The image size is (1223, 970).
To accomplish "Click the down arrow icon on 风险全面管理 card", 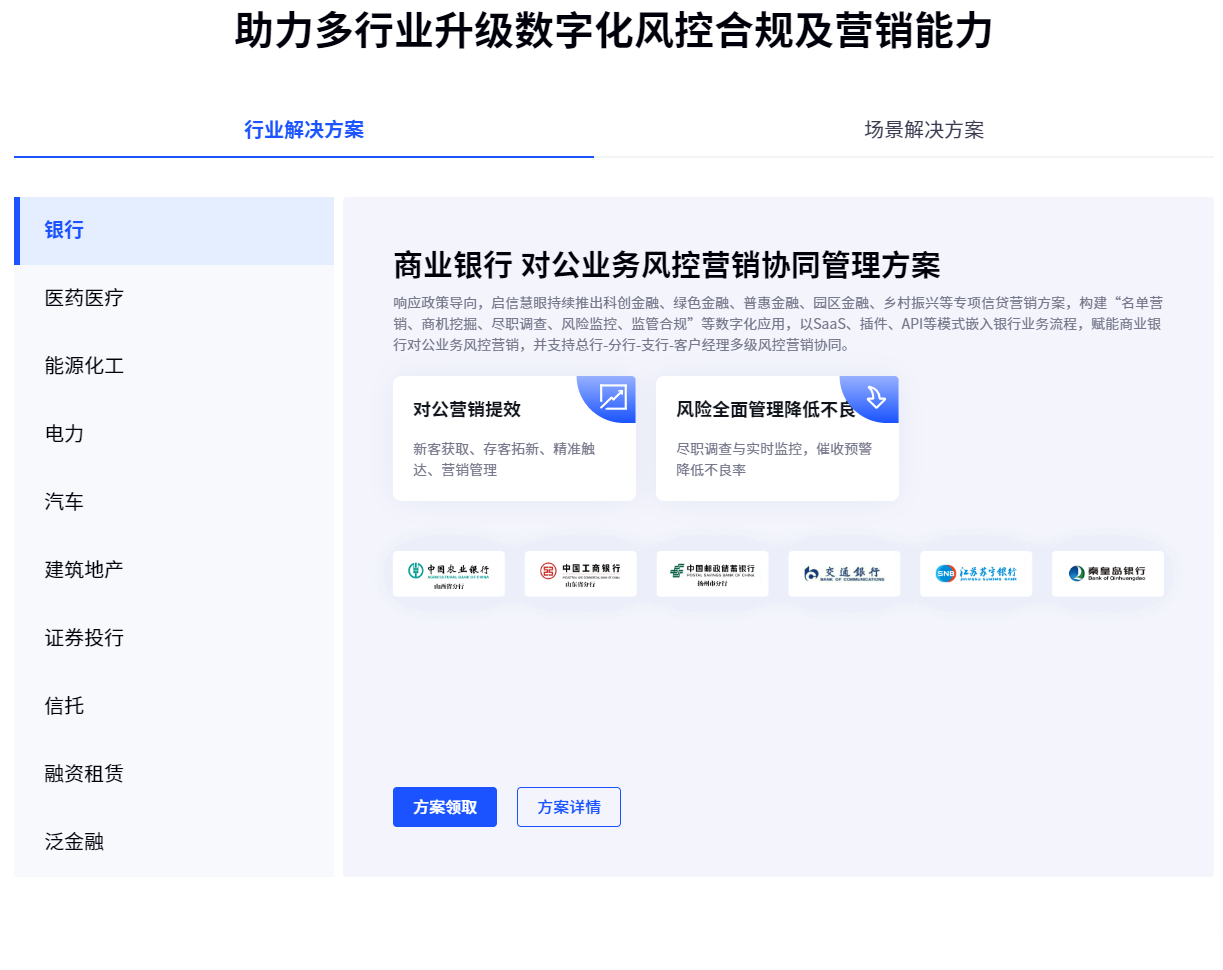I will 876,397.
